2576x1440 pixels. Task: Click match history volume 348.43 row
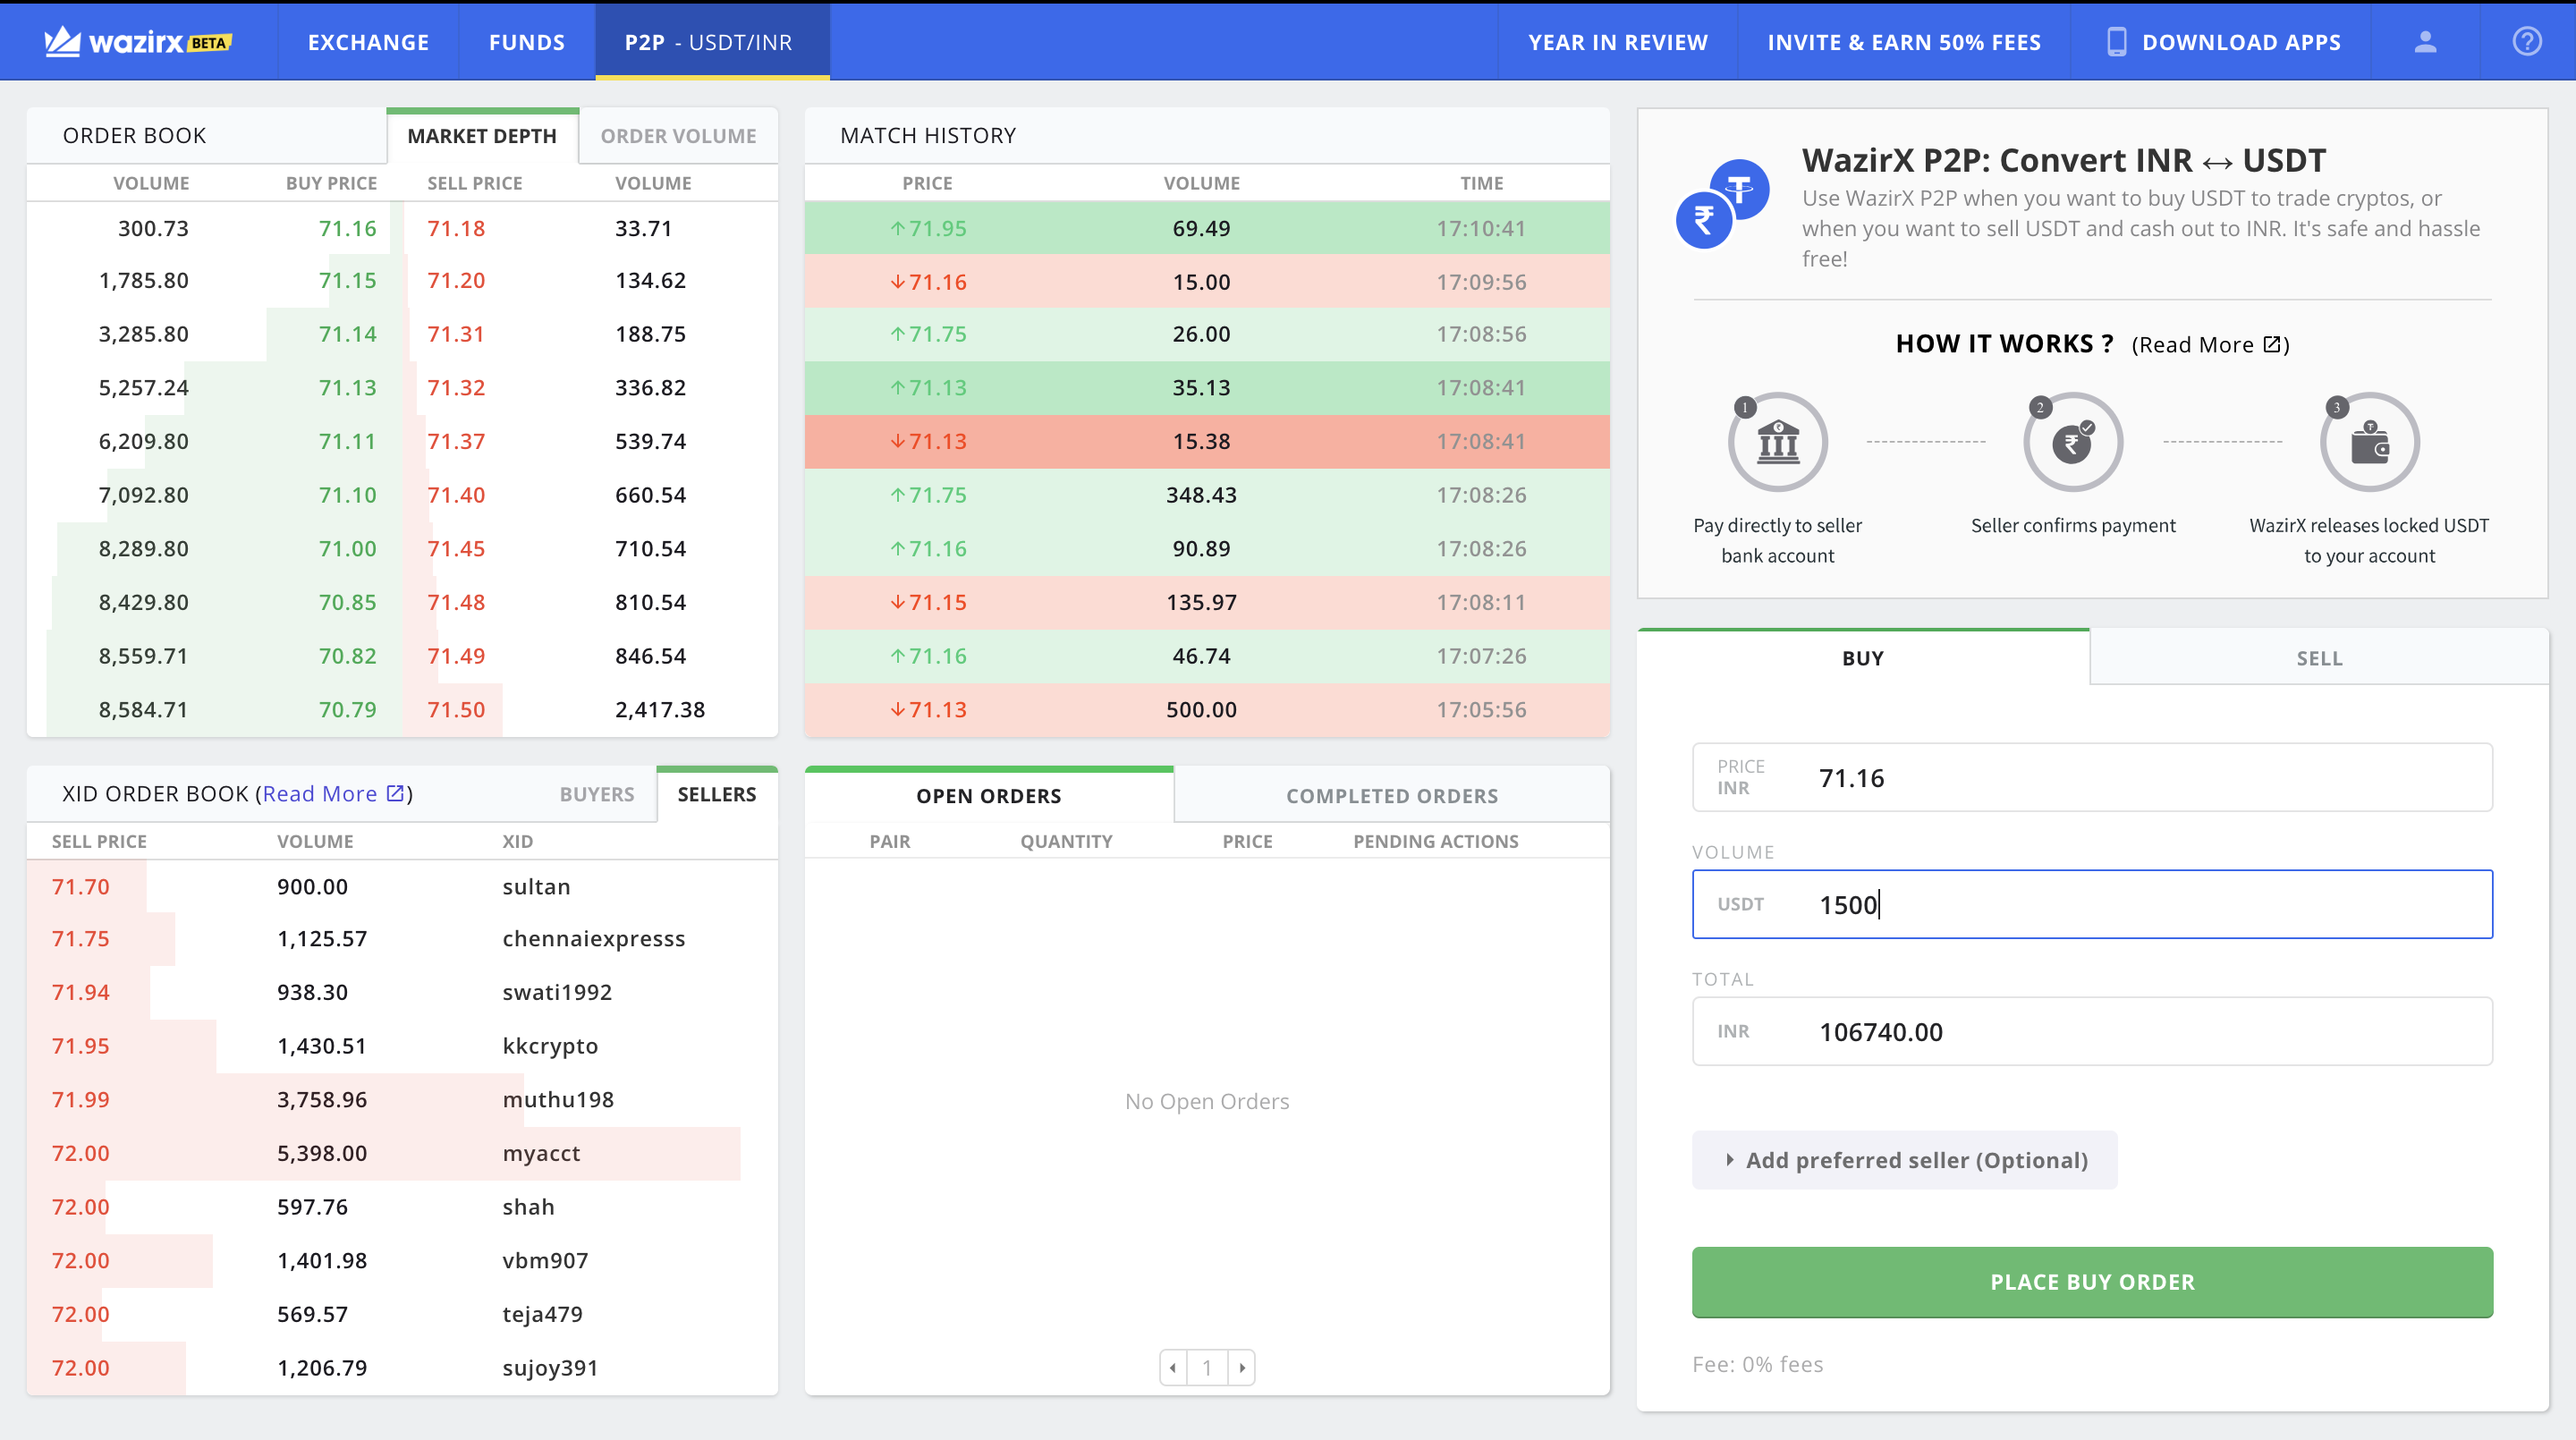click(x=1207, y=495)
